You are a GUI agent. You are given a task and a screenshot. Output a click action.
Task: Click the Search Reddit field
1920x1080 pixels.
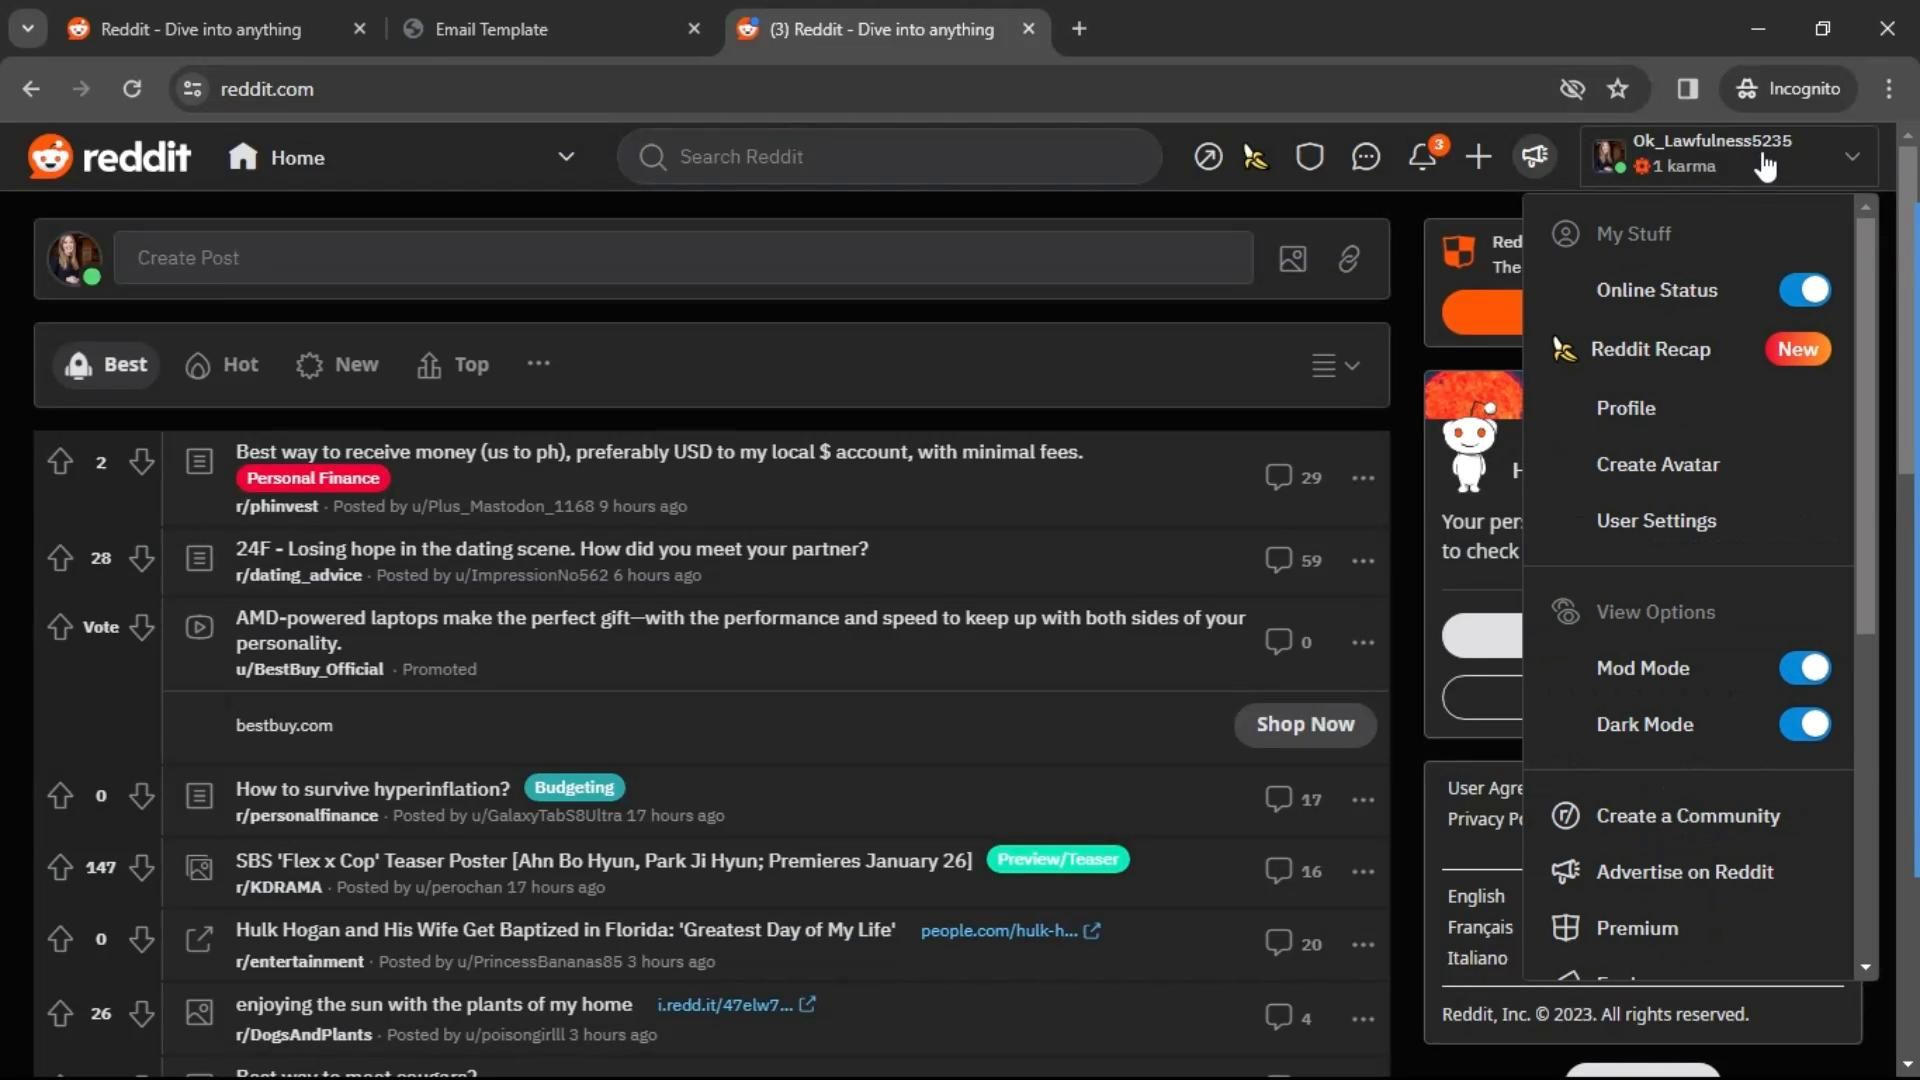click(889, 157)
